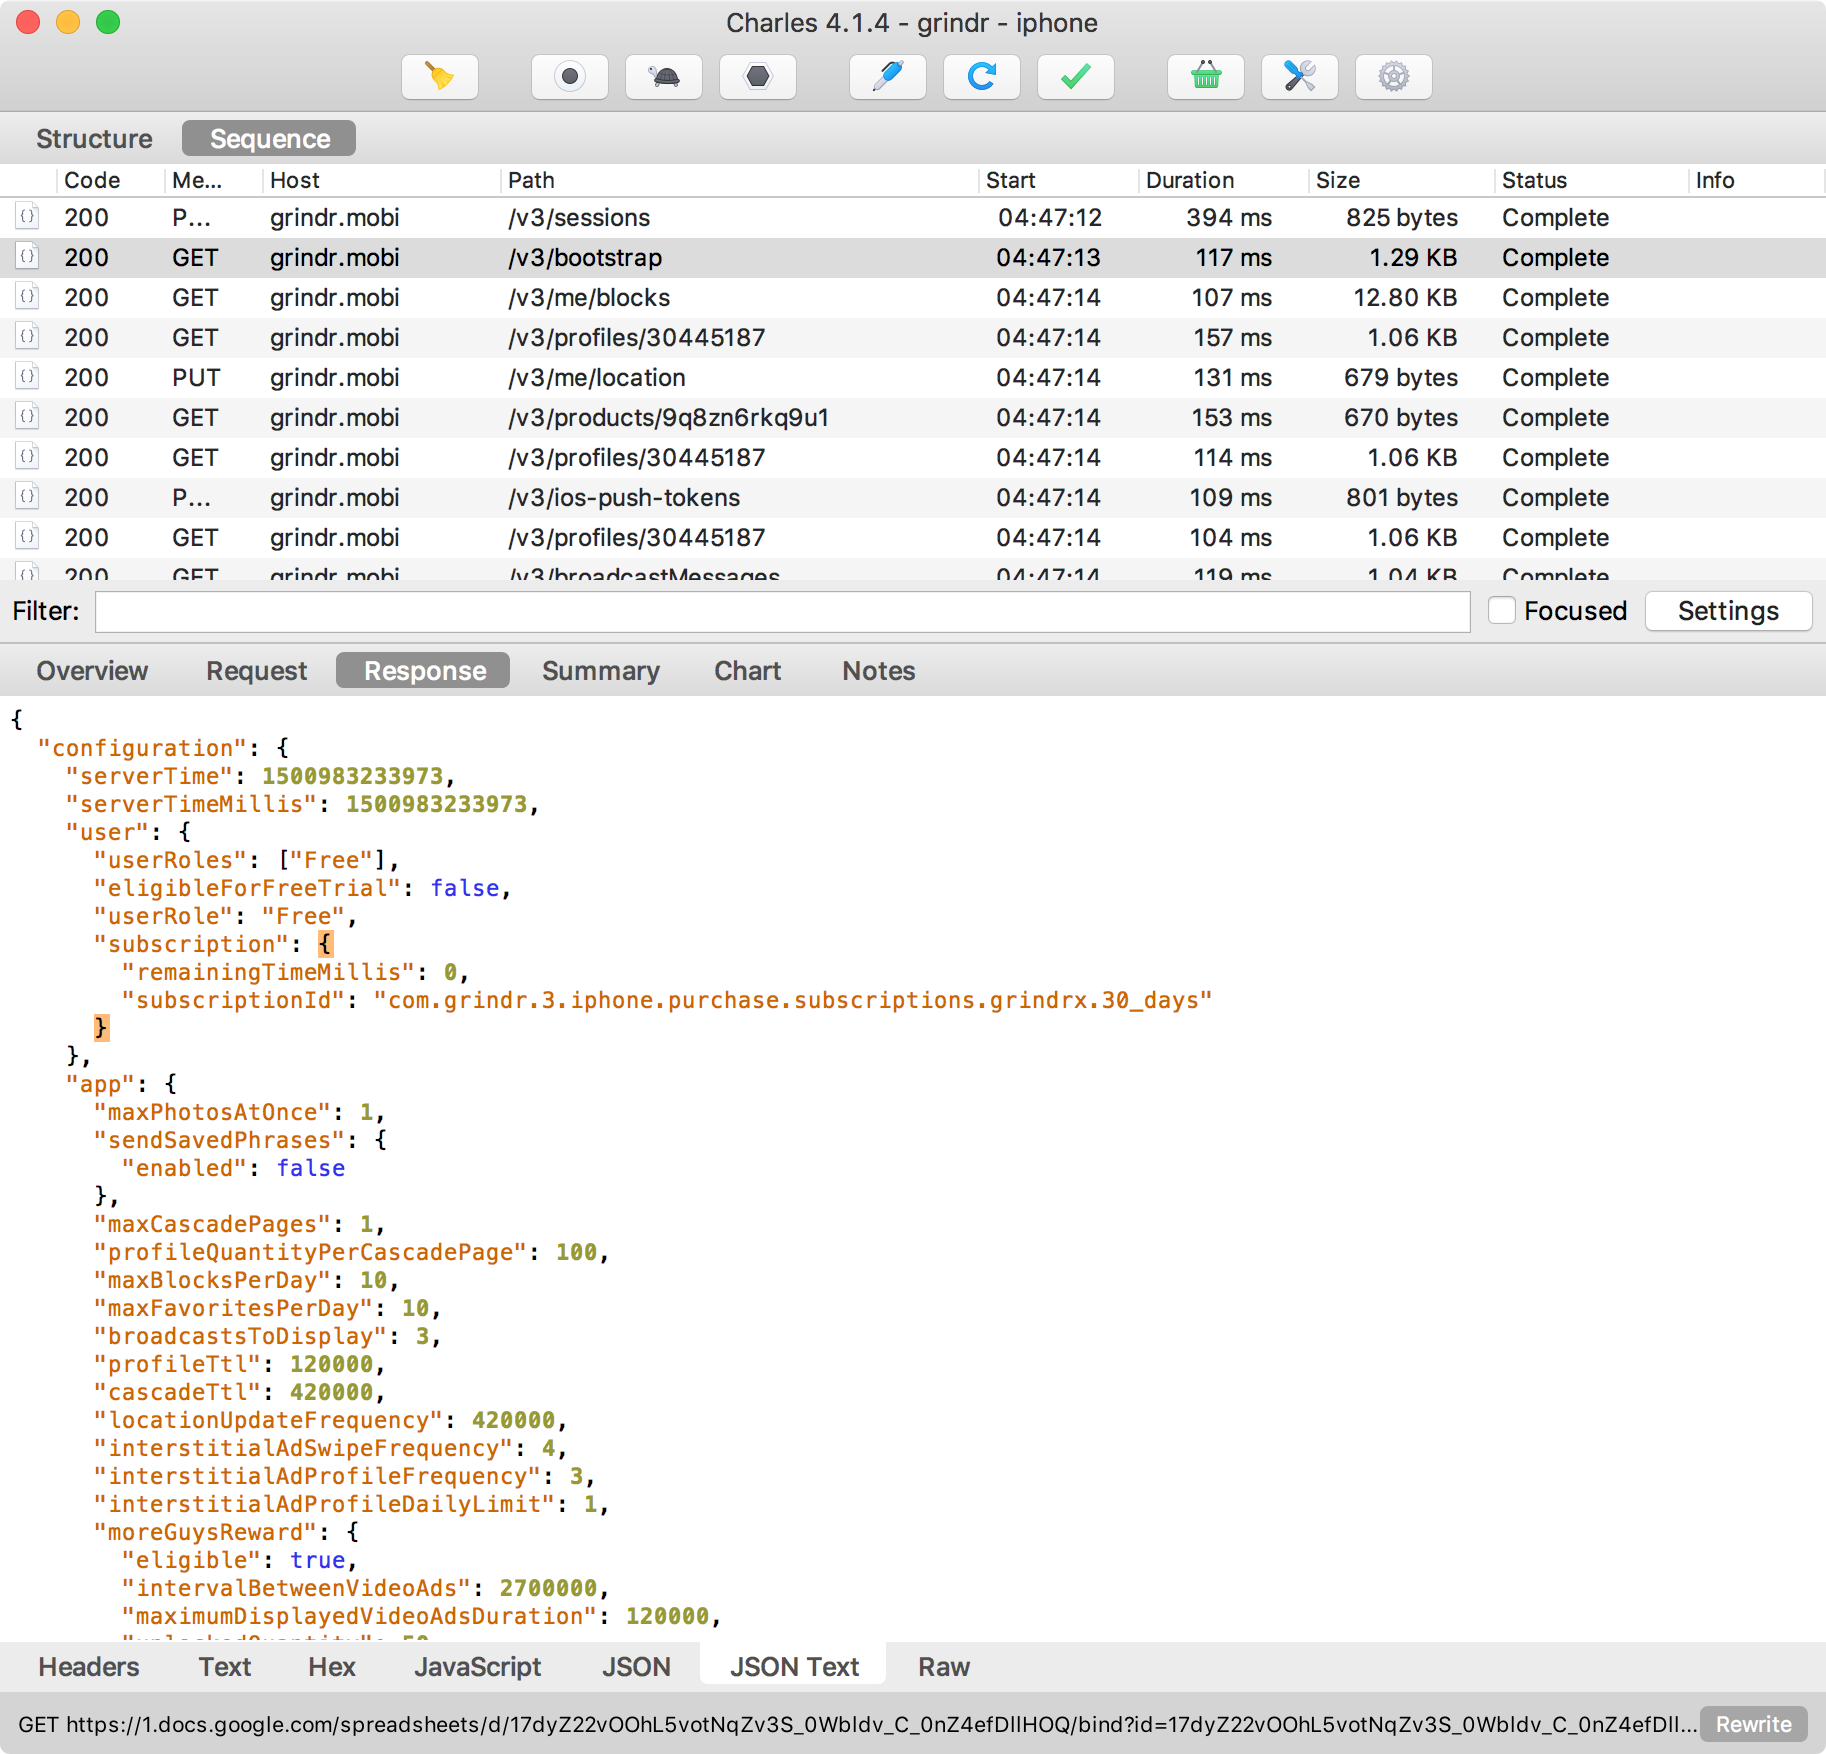
Task: Sort by the Path column header
Action: pyautogui.click(x=738, y=180)
